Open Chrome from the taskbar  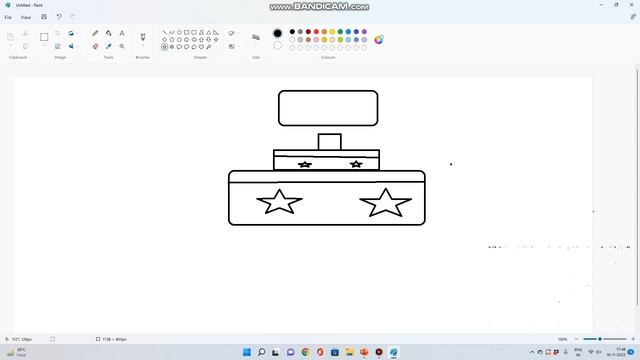pos(305,352)
